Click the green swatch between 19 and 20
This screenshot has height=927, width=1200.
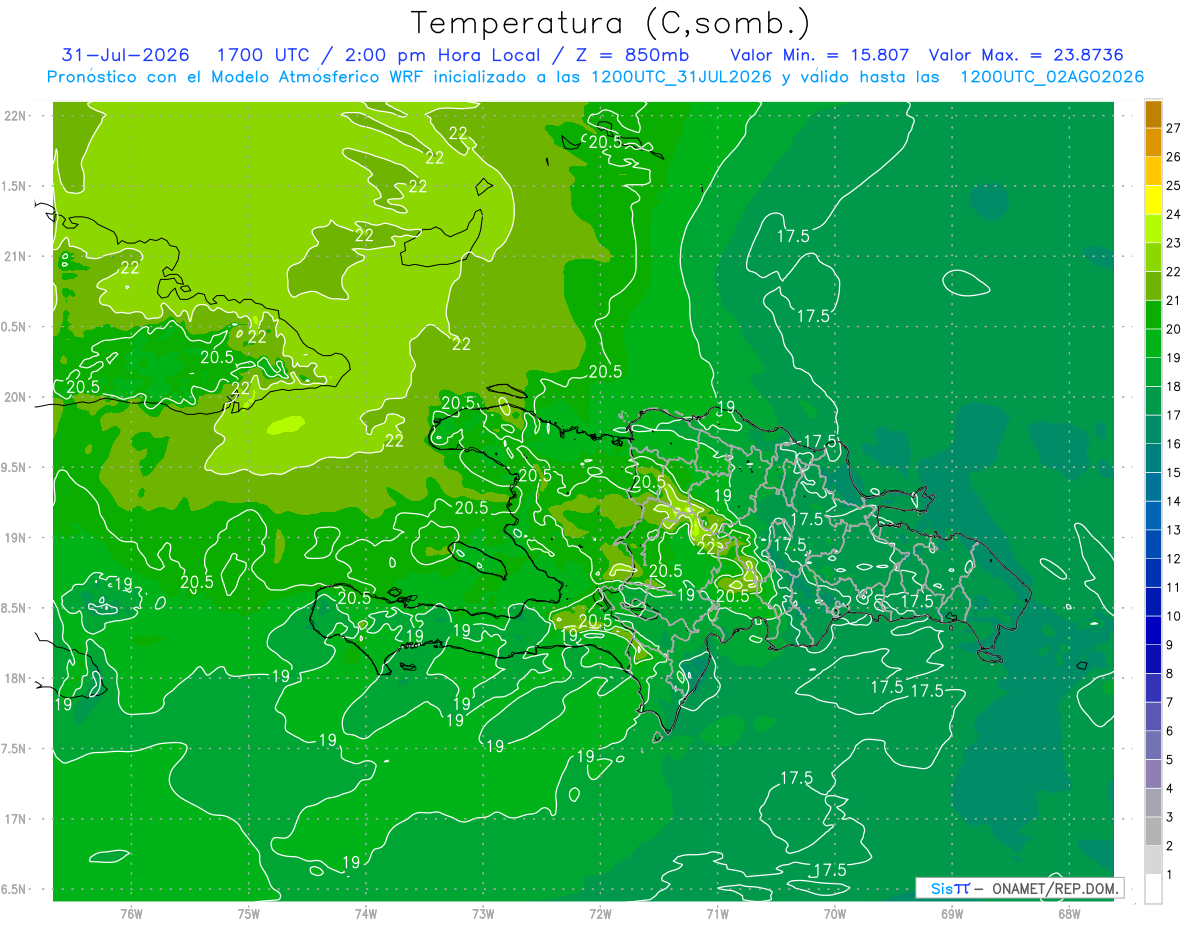[x=1153, y=343]
